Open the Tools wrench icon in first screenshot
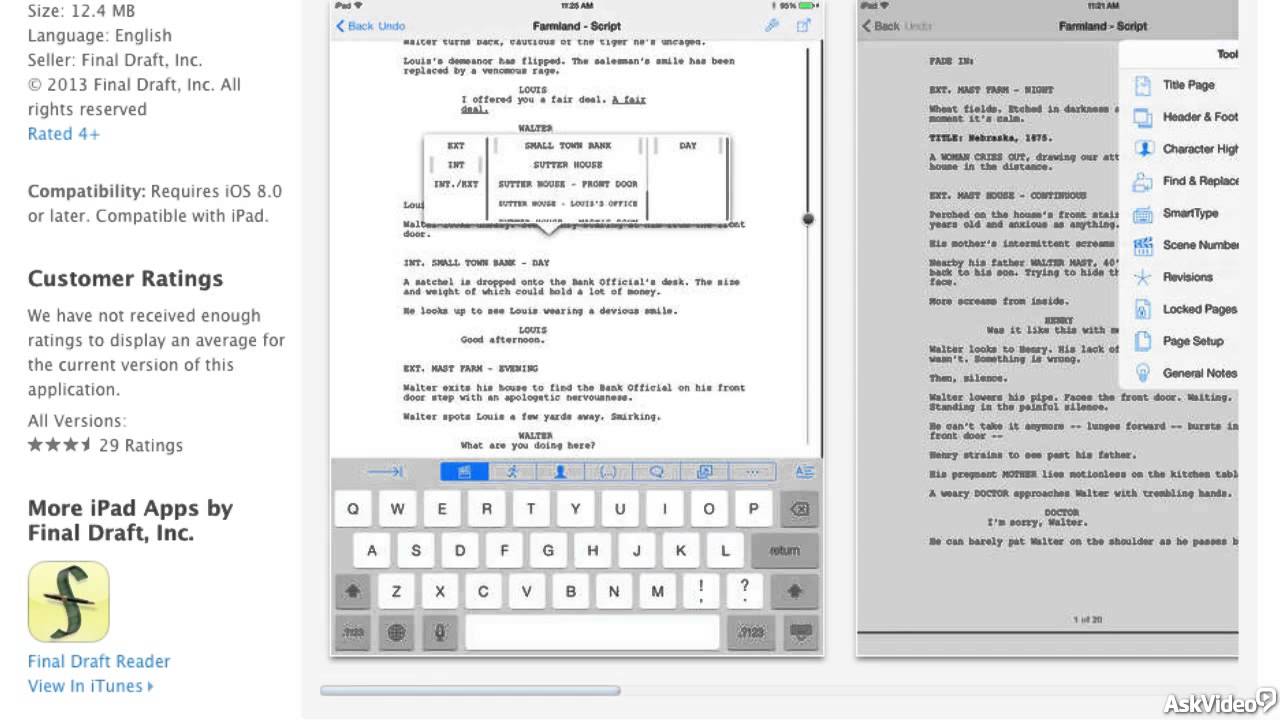1280x720 pixels. point(772,26)
